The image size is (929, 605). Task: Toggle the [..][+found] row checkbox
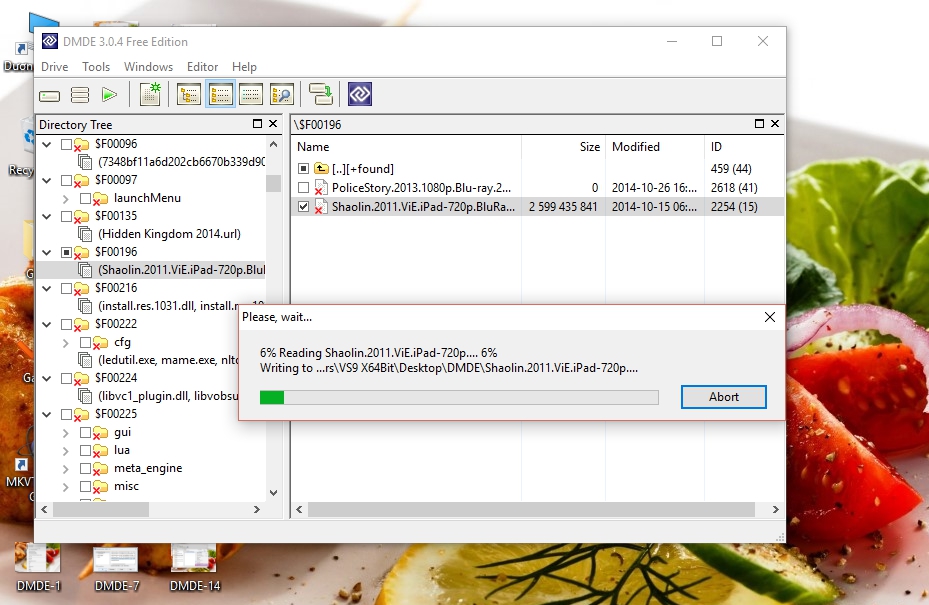303,169
